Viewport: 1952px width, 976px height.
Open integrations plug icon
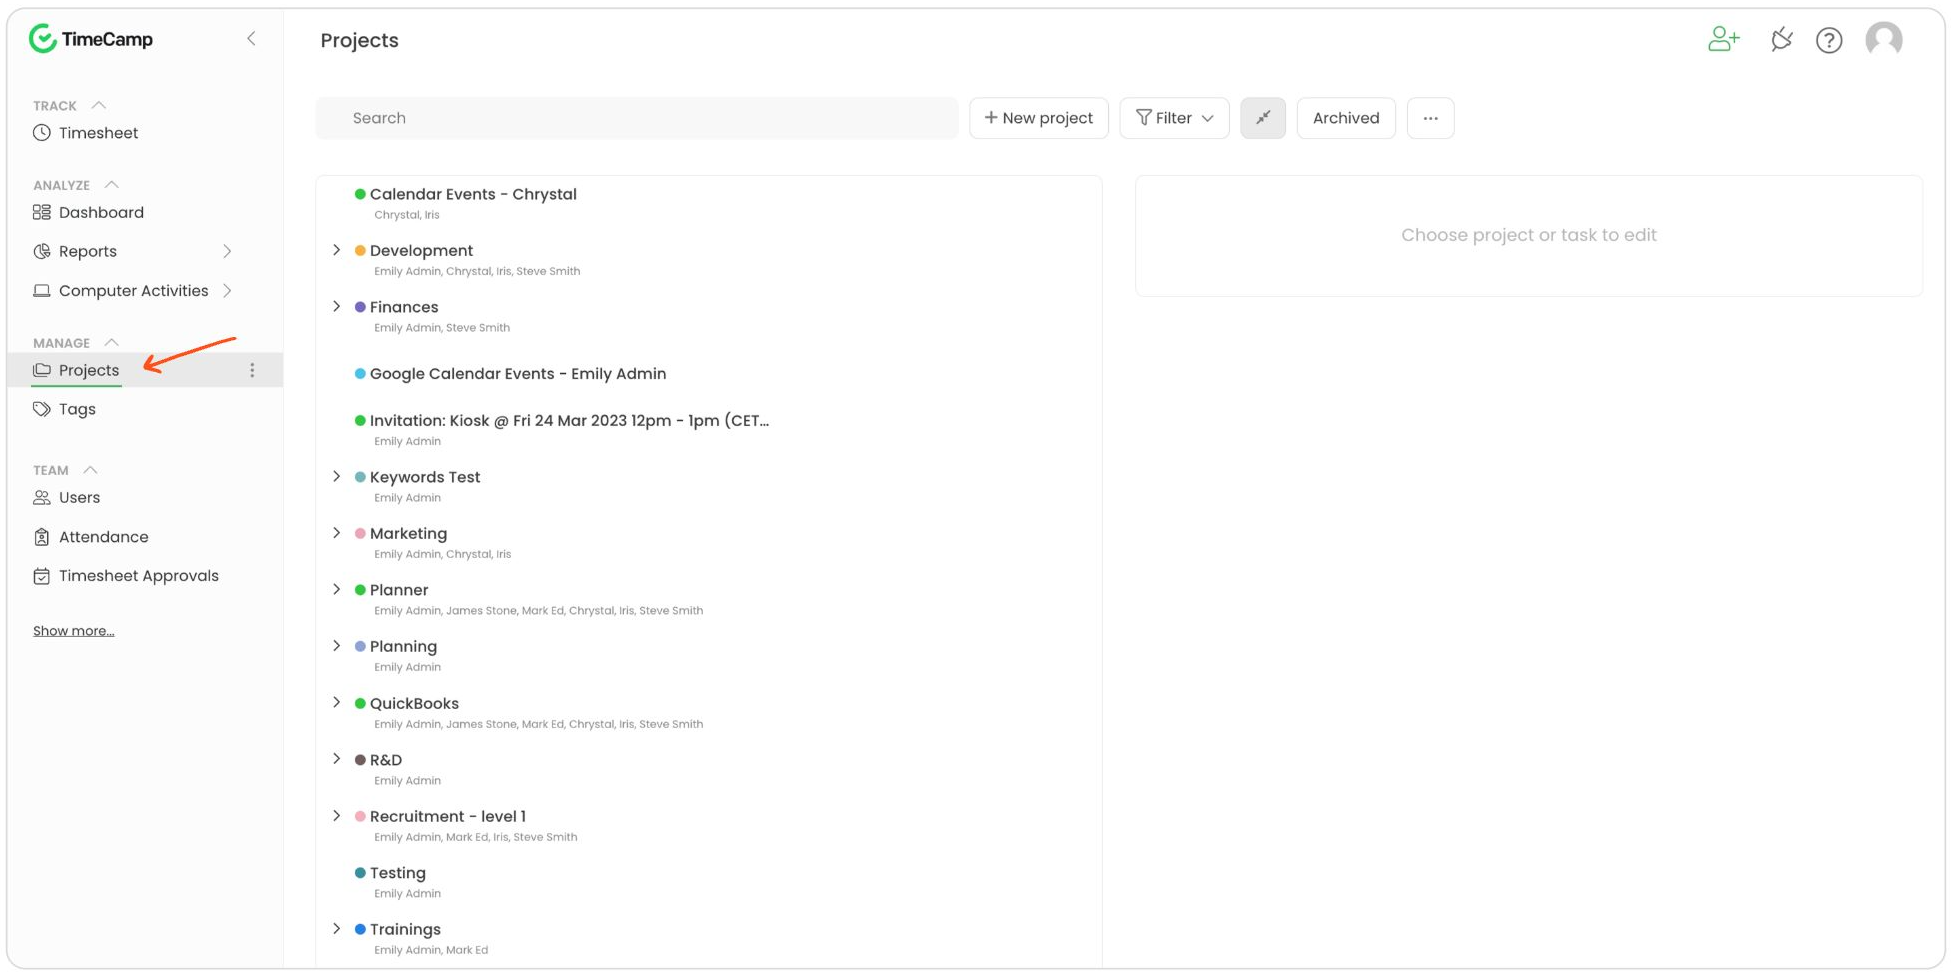[1782, 39]
